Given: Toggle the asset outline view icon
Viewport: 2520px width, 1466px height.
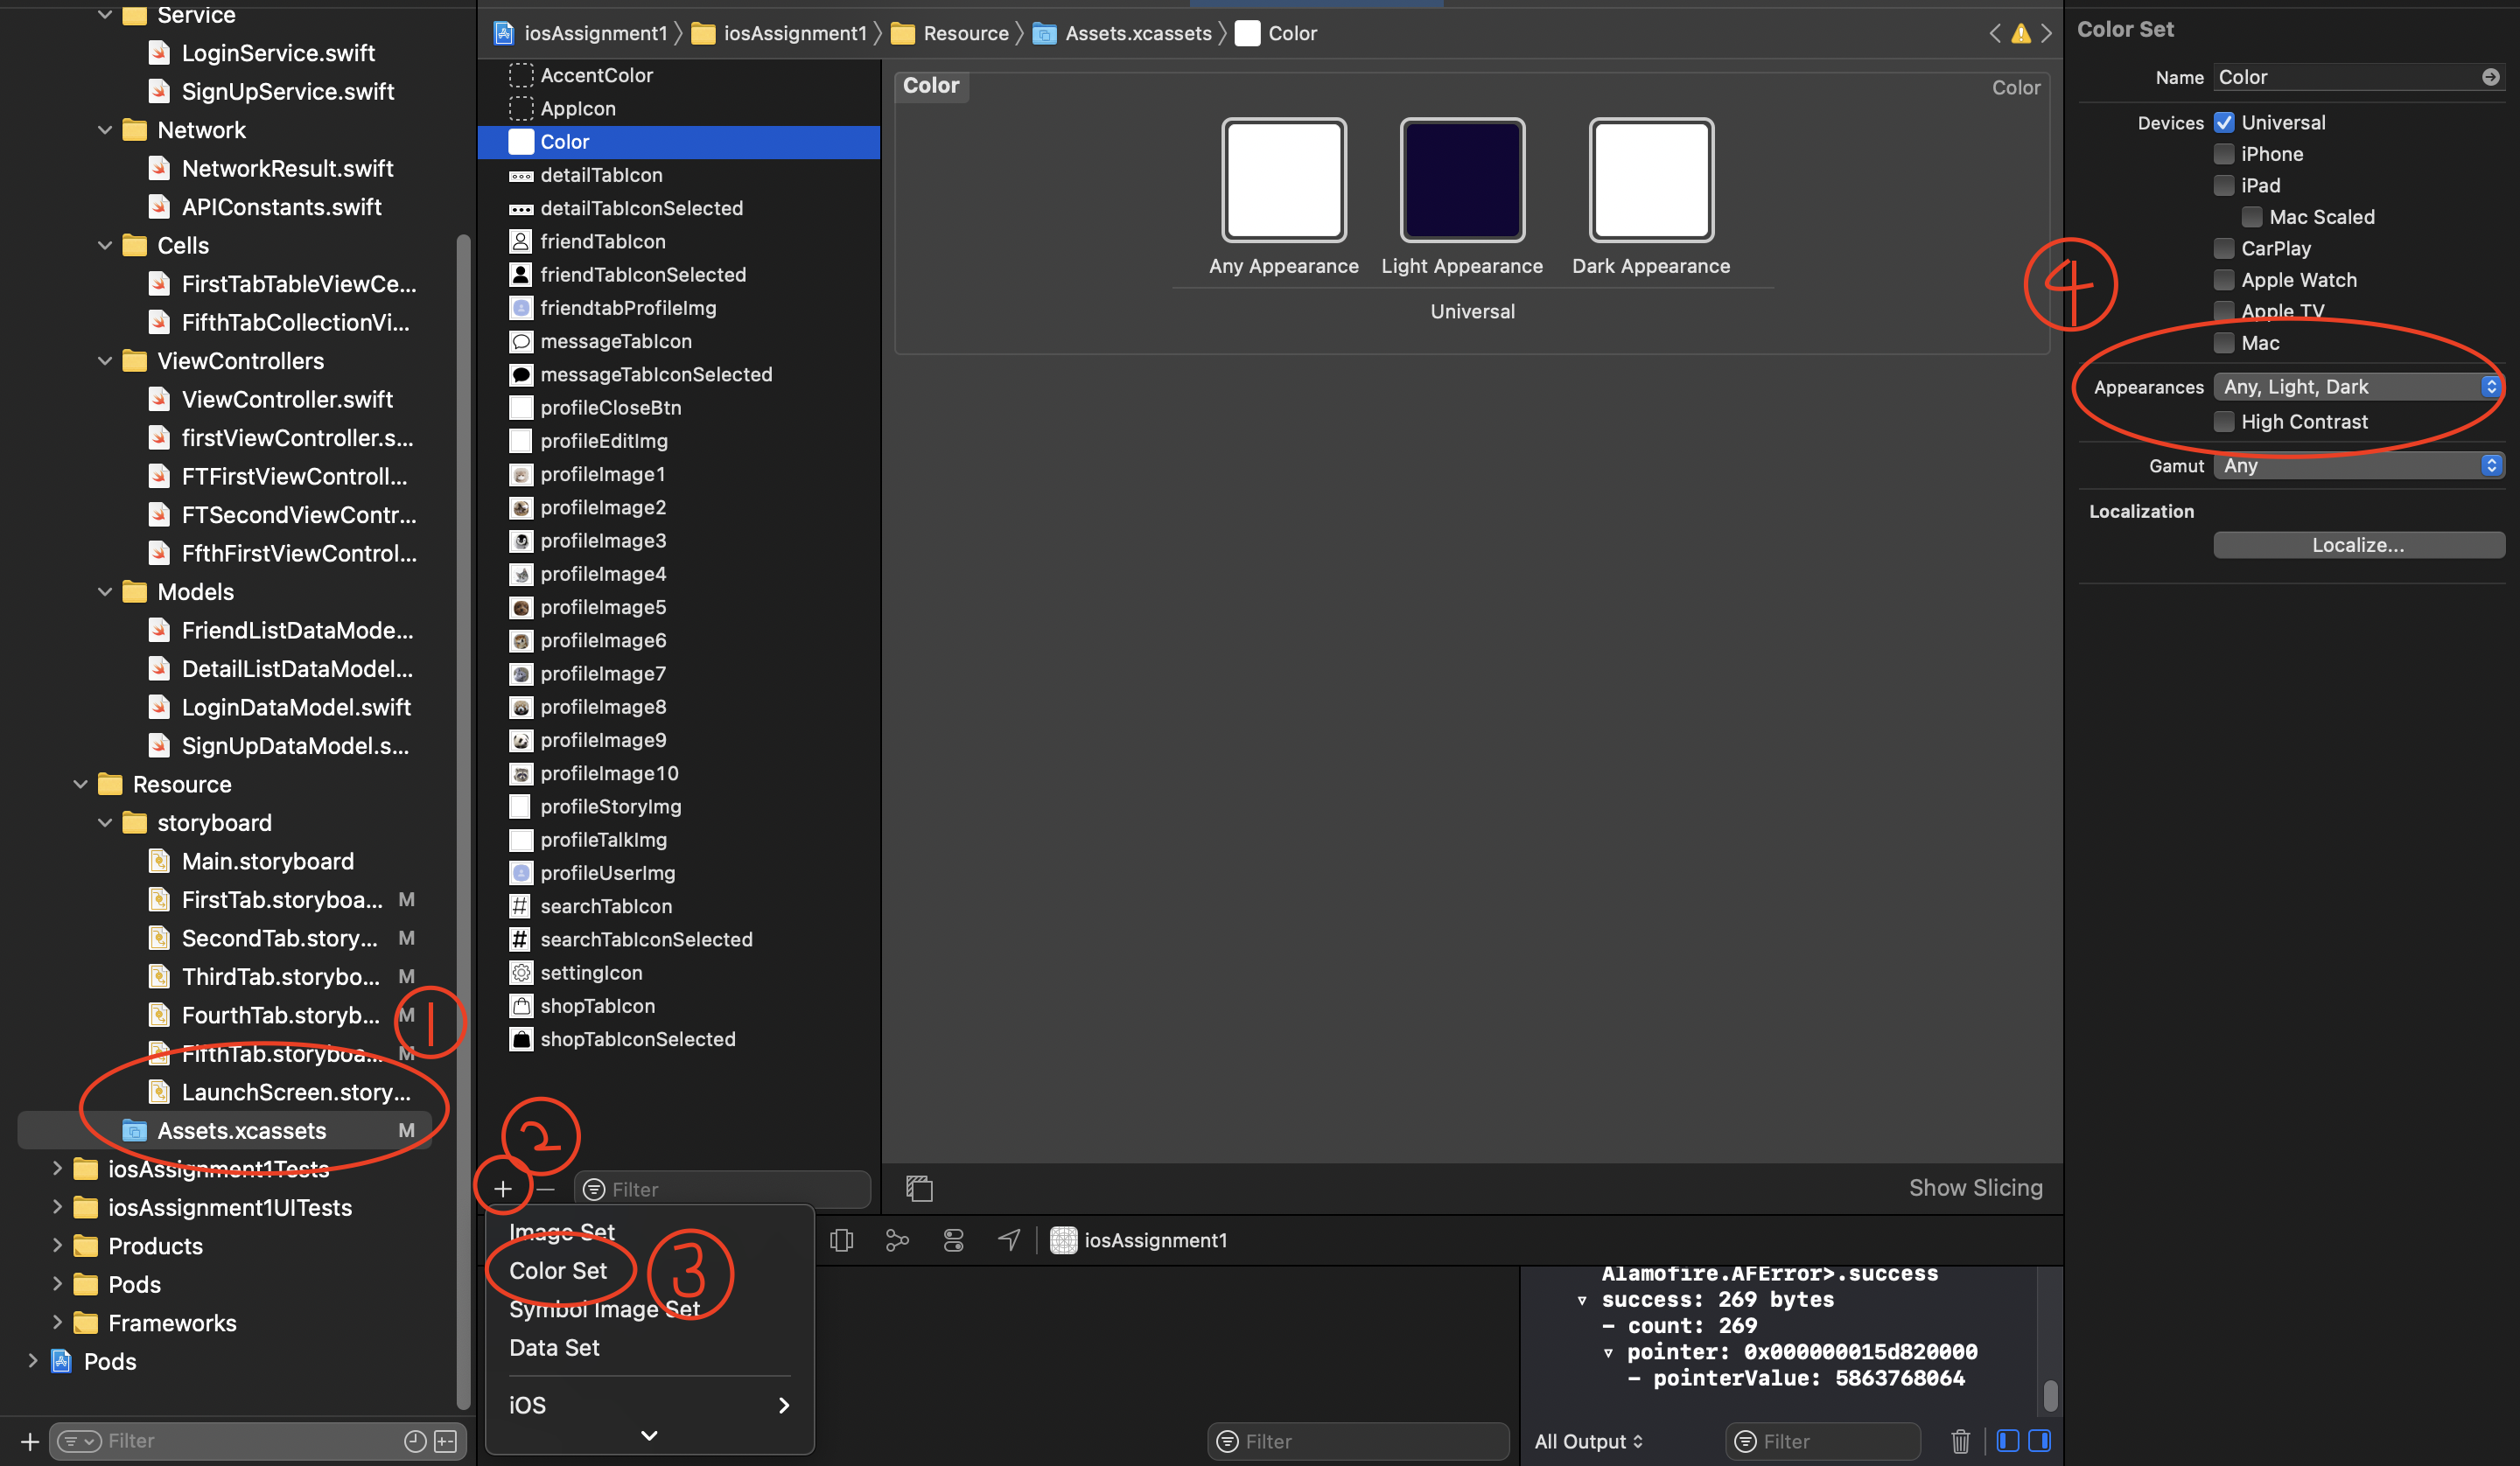Looking at the screenshot, I should tap(919, 1188).
